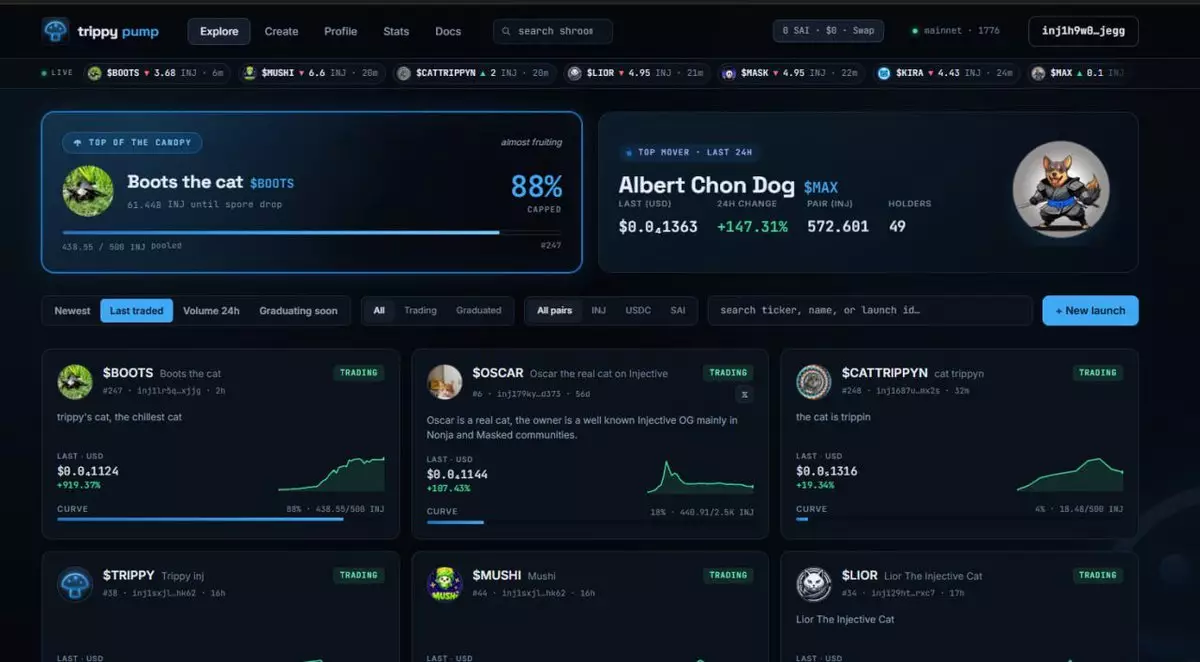The width and height of the screenshot is (1200, 662).
Task: Click the +919.37% change on $BOOTS card
Action: pos(79,485)
